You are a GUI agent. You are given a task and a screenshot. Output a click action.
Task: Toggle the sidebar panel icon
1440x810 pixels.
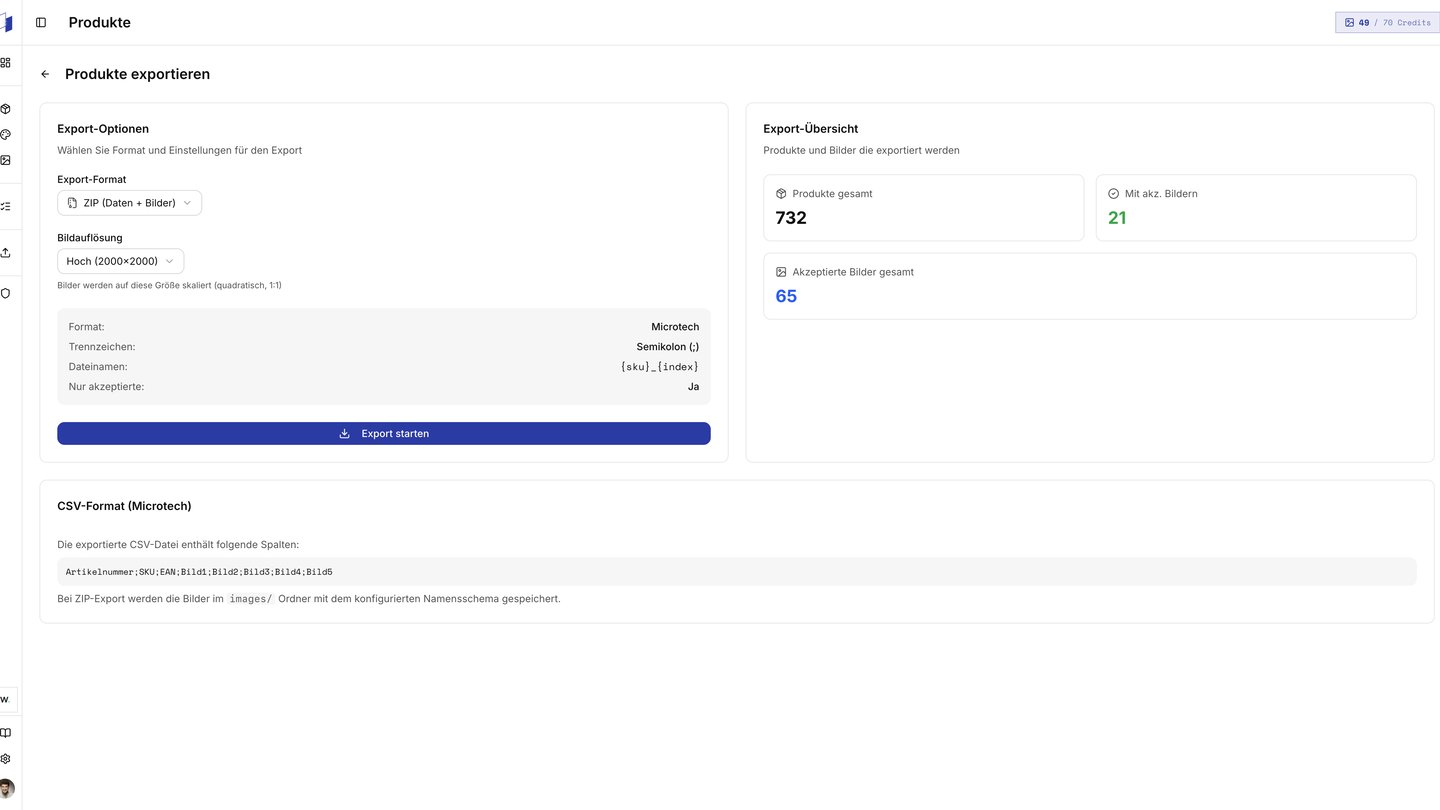coord(41,22)
